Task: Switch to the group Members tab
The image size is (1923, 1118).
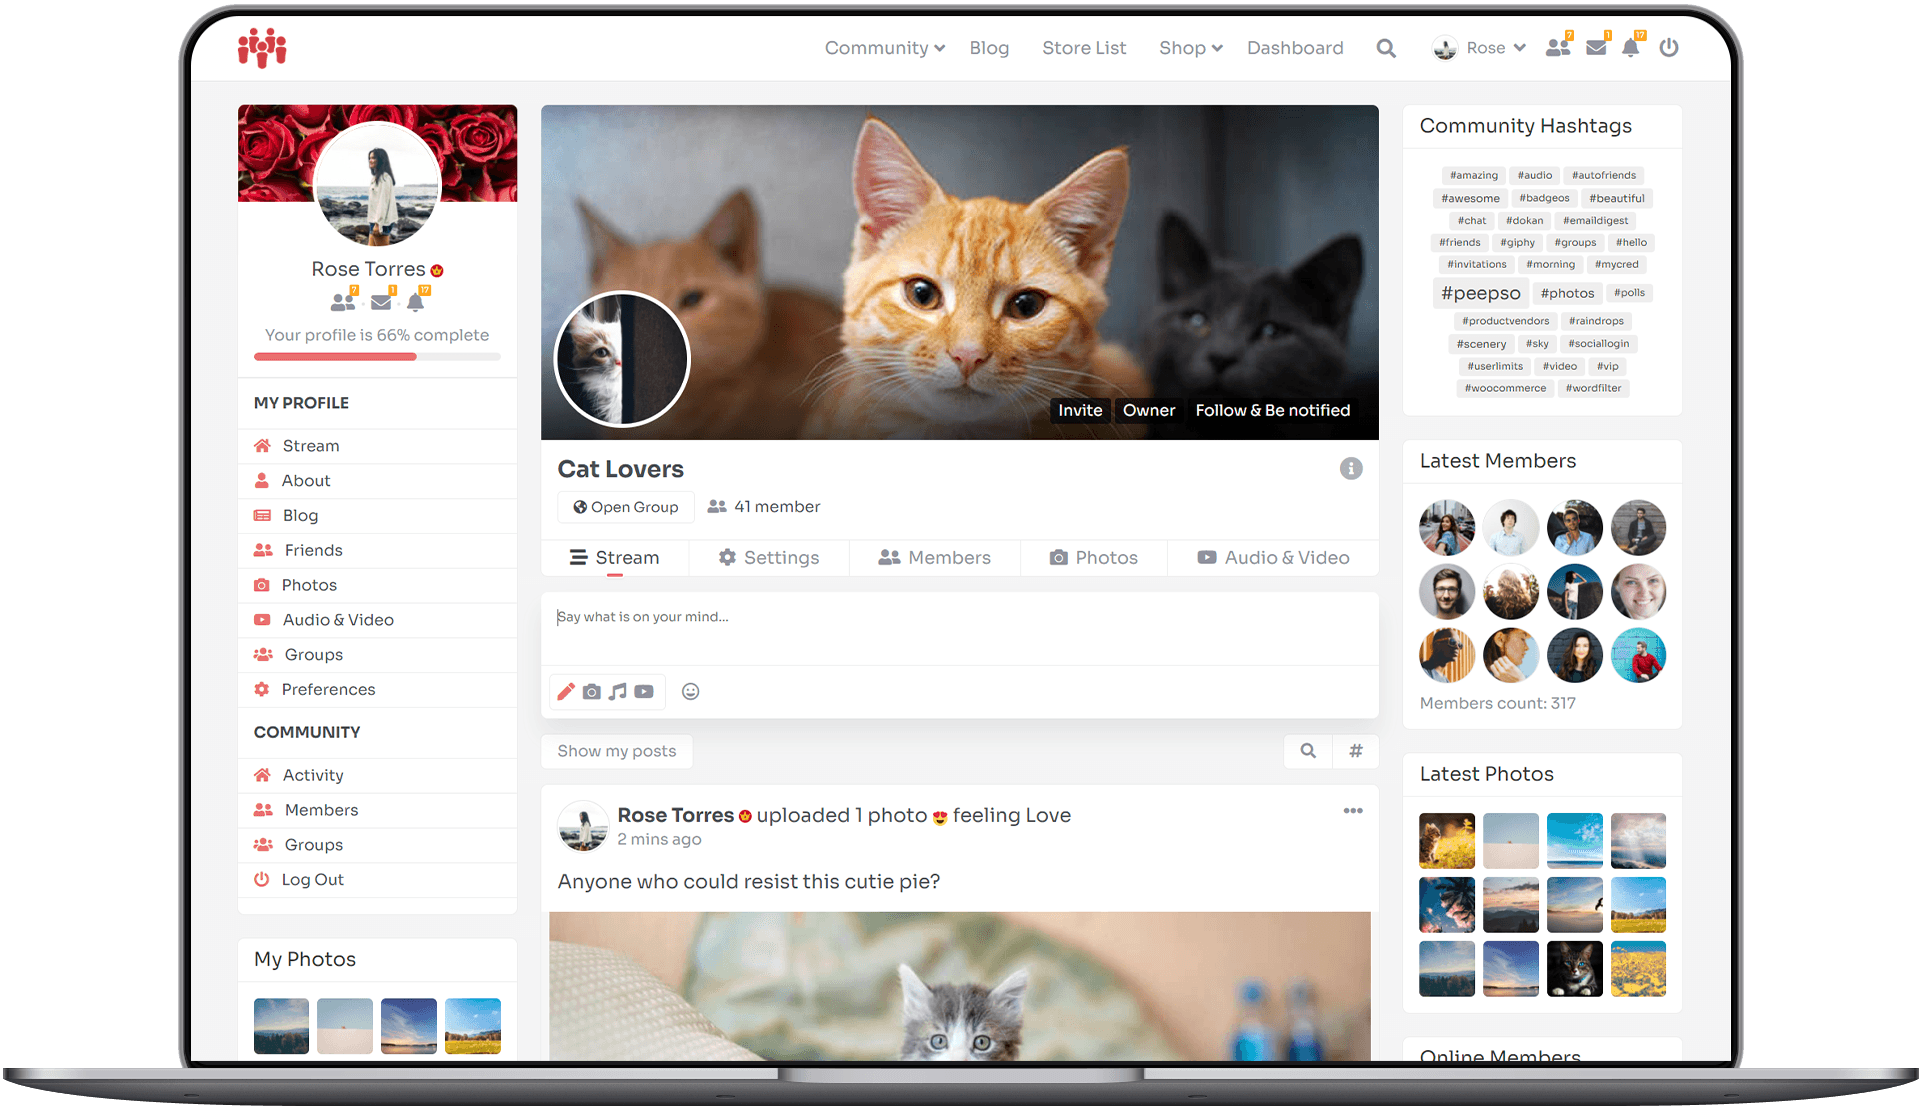Action: coord(935,558)
